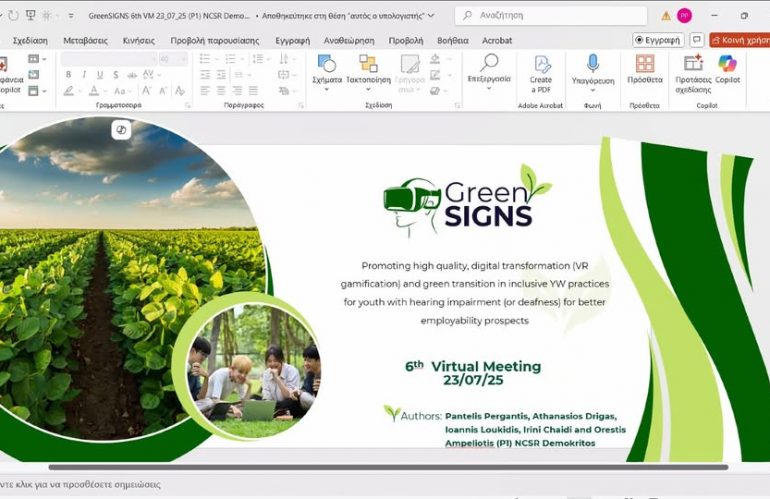Click the font color A icon

pyautogui.click(x=94, y=91)
